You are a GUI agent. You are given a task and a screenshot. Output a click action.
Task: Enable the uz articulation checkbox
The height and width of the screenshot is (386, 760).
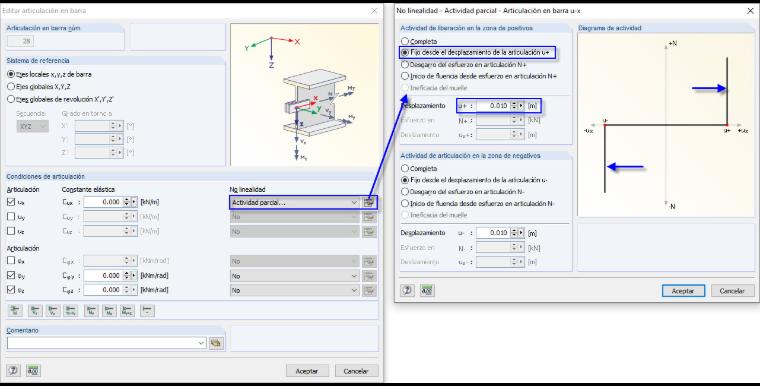pos(11,231)
